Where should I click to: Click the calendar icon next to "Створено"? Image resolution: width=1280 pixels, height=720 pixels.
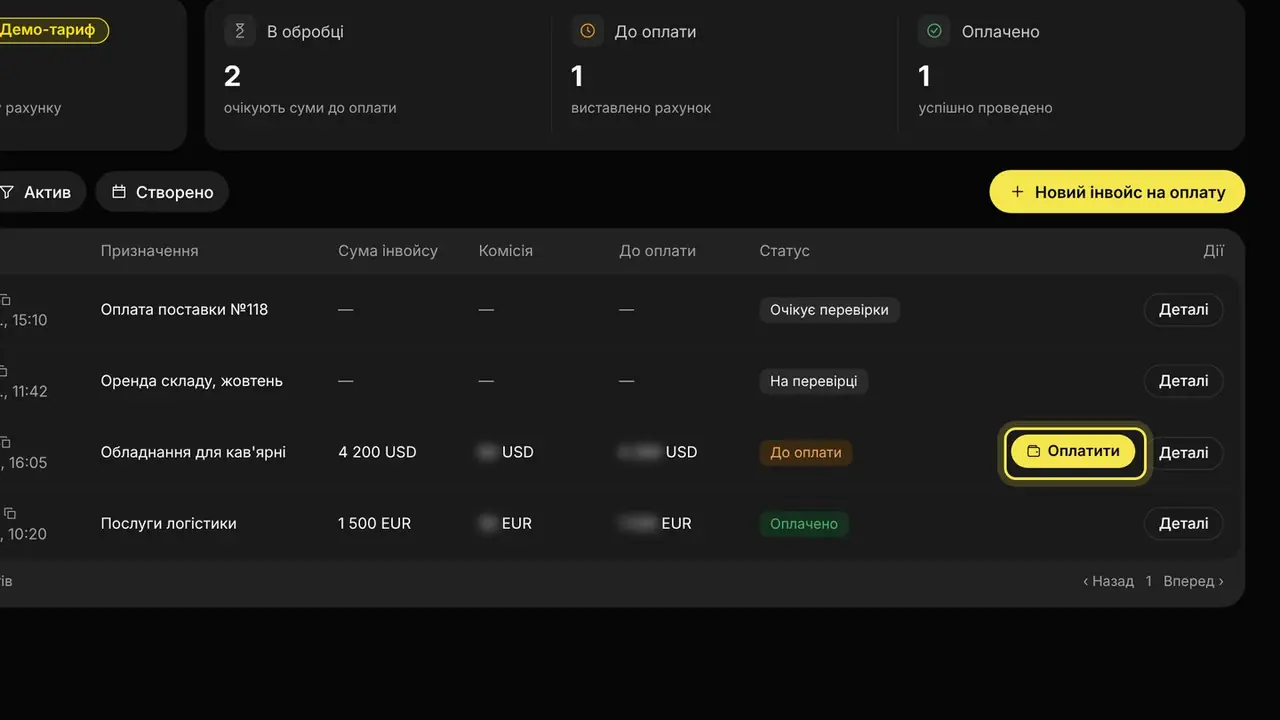coord(119,192)
